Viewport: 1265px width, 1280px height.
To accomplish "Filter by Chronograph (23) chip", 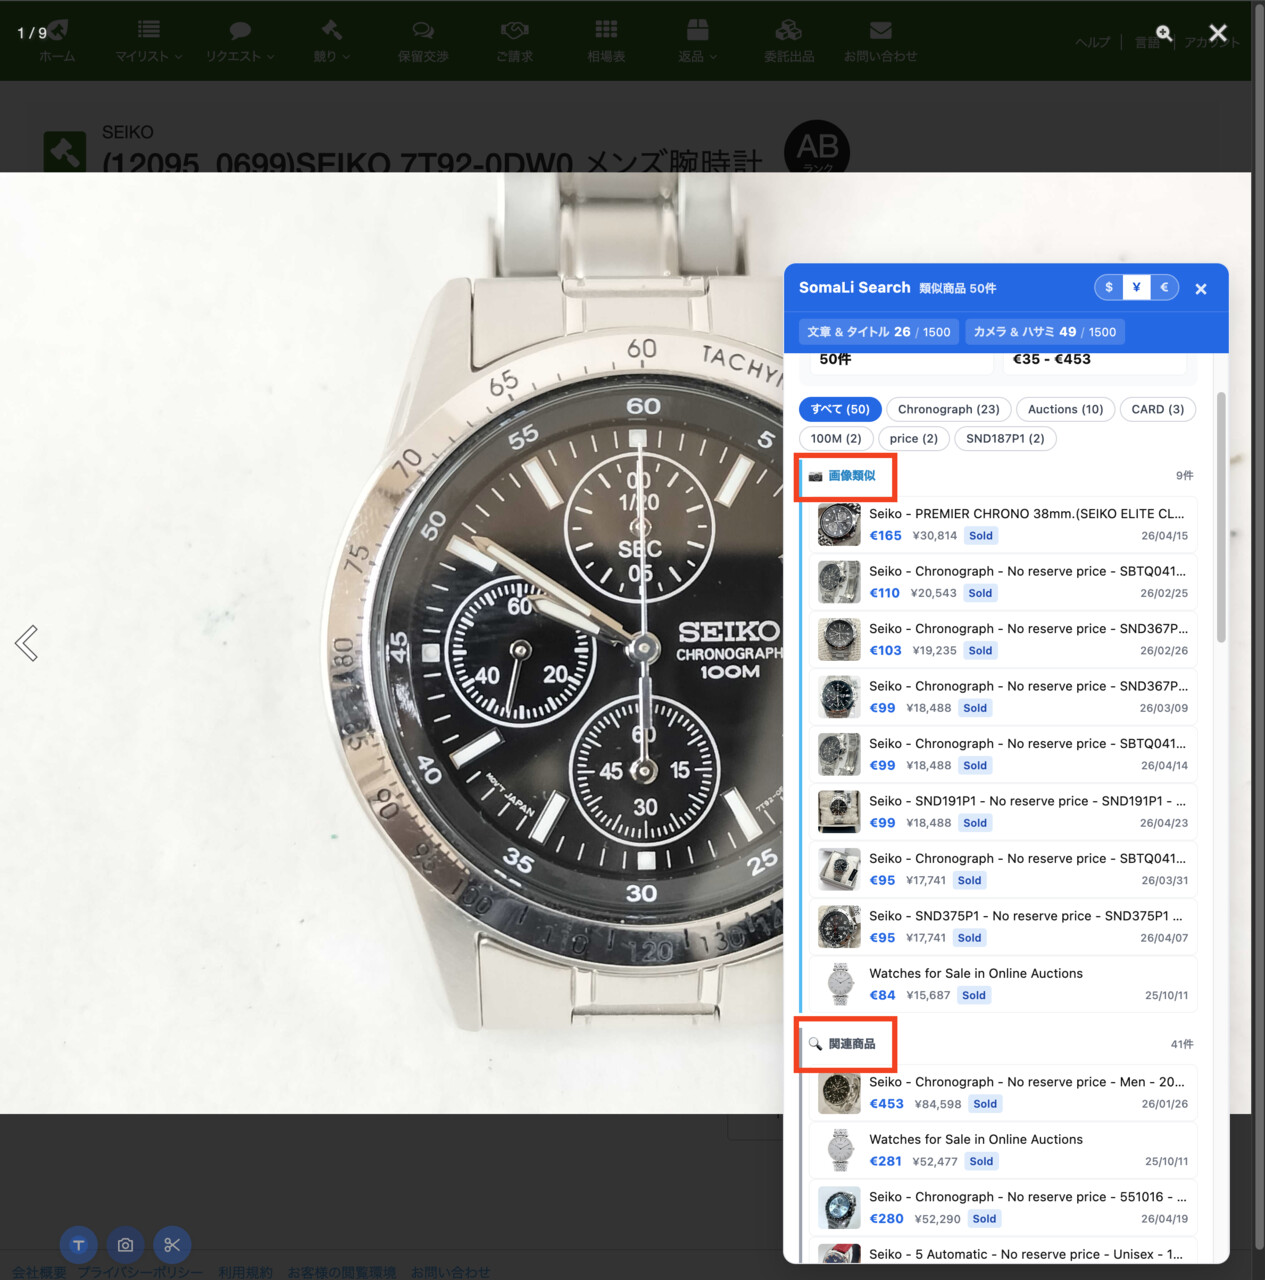I will (x=948, y=409).
